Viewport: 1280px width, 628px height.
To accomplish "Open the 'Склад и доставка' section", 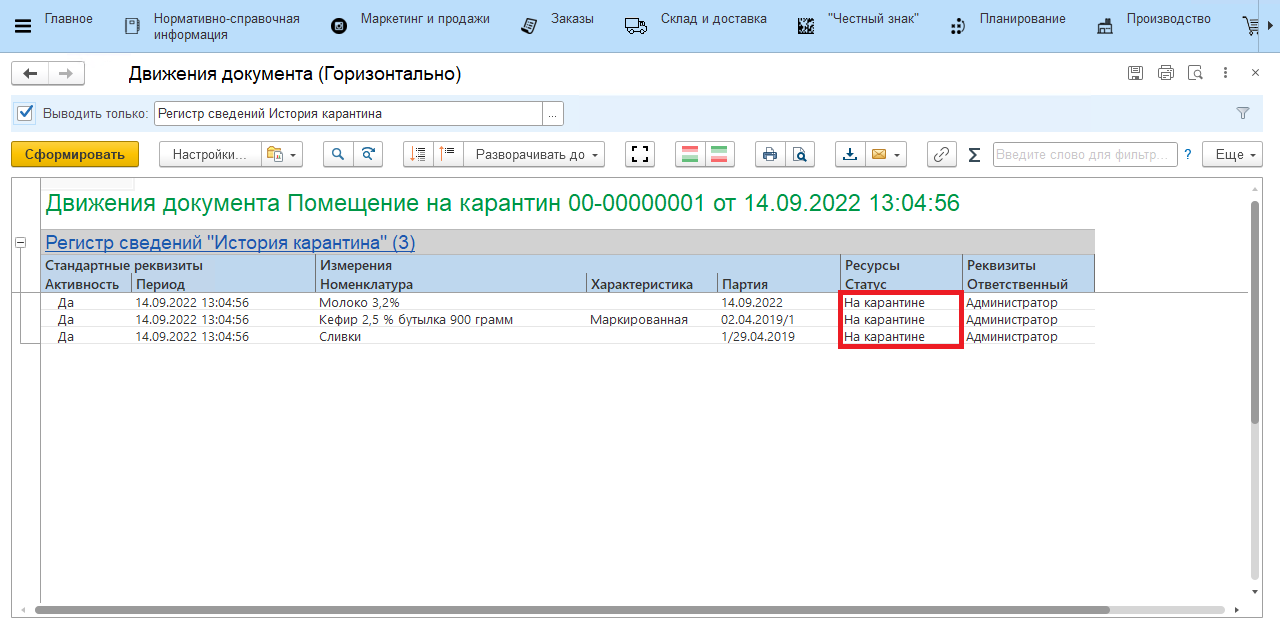I will [x=713, y=19].
